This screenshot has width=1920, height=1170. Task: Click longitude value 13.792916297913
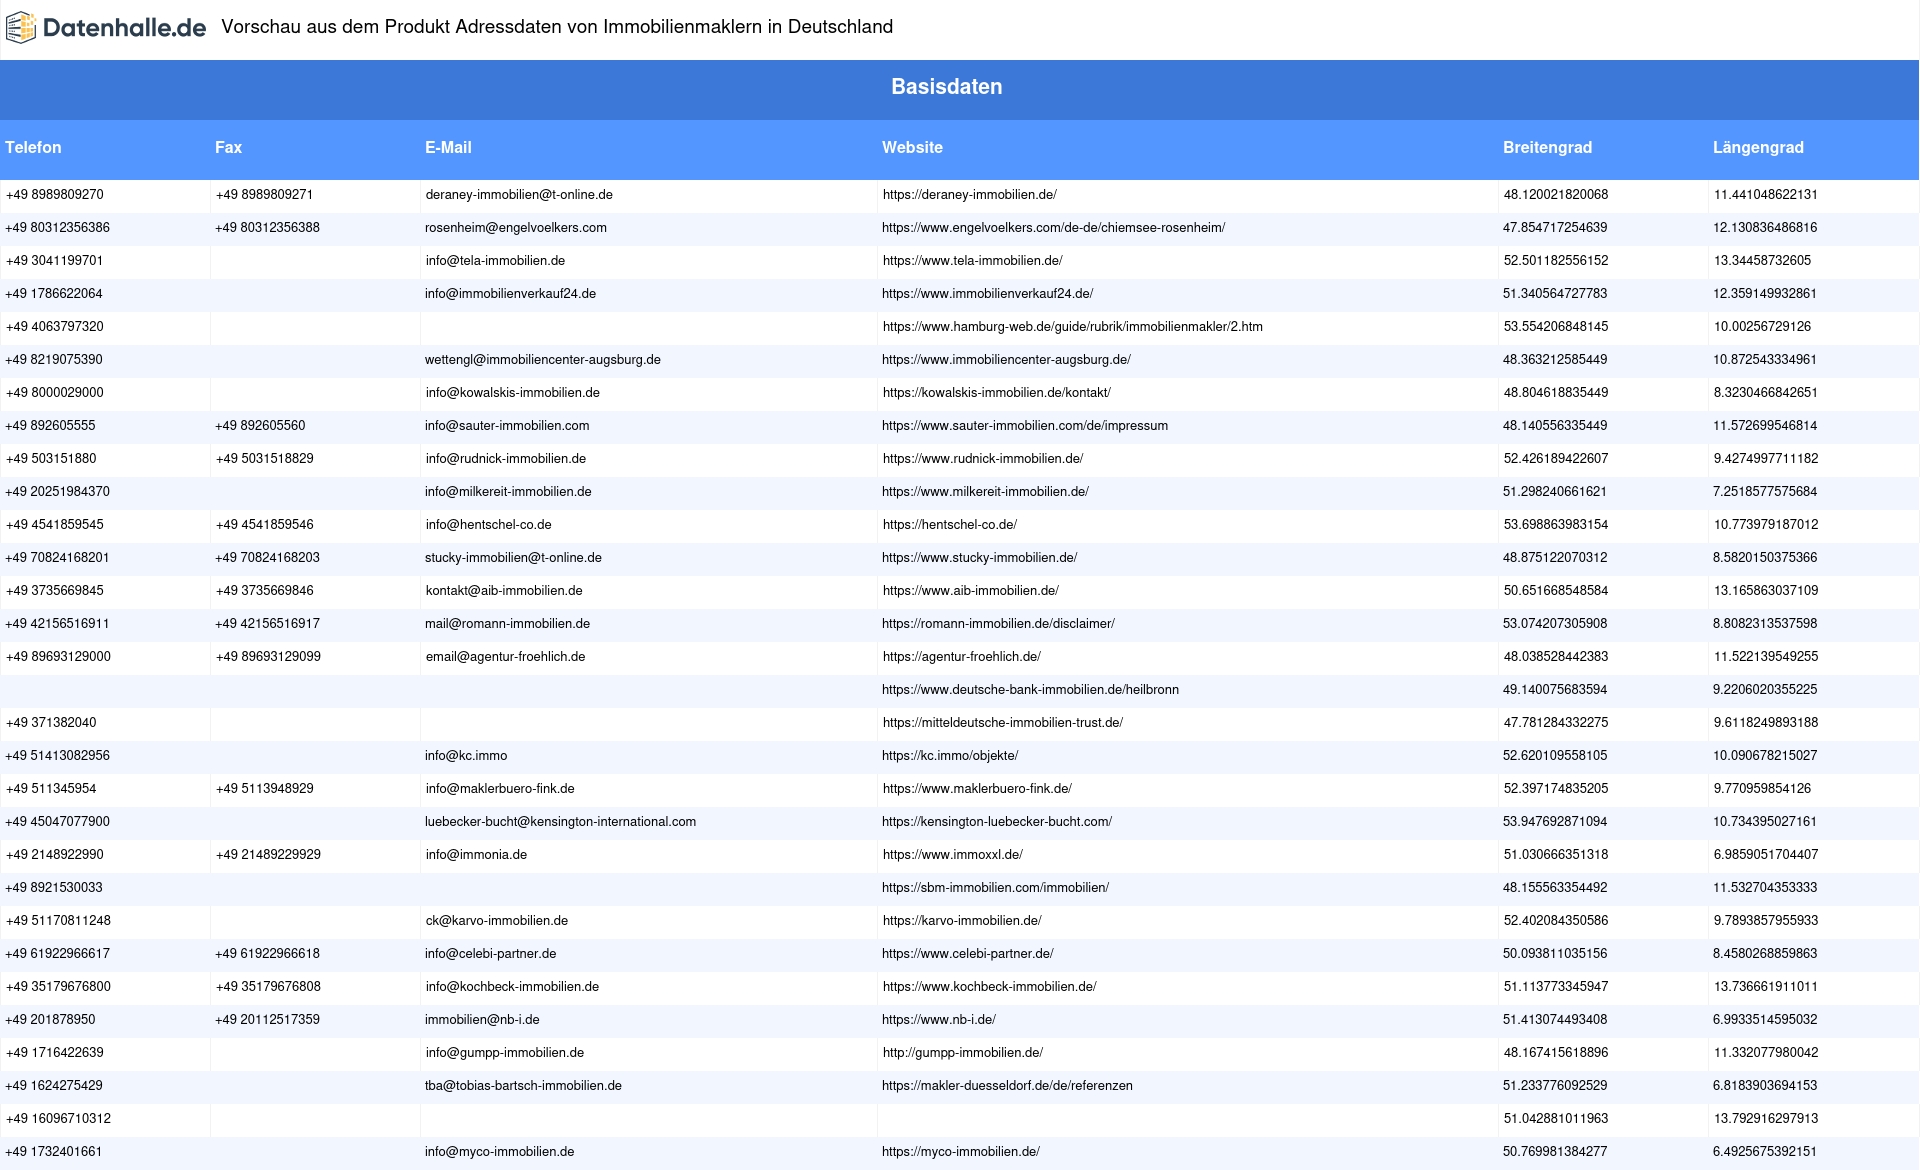pyautogui.click(x=1766, y=1119)
